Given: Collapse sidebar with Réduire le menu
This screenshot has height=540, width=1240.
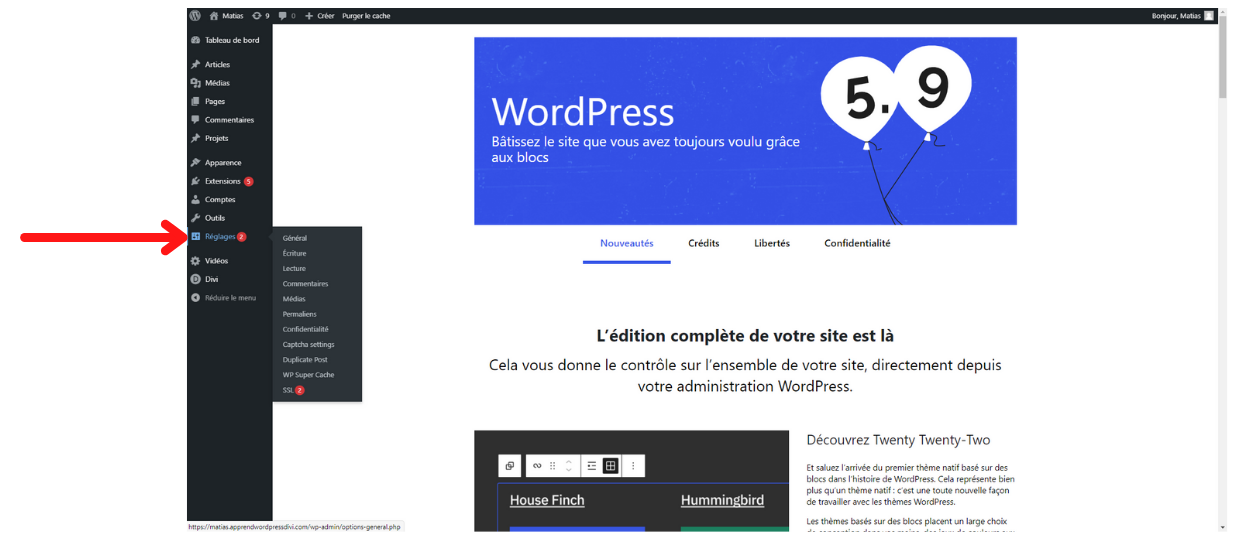Looking at the screenshot, I should tap(230, 297).
